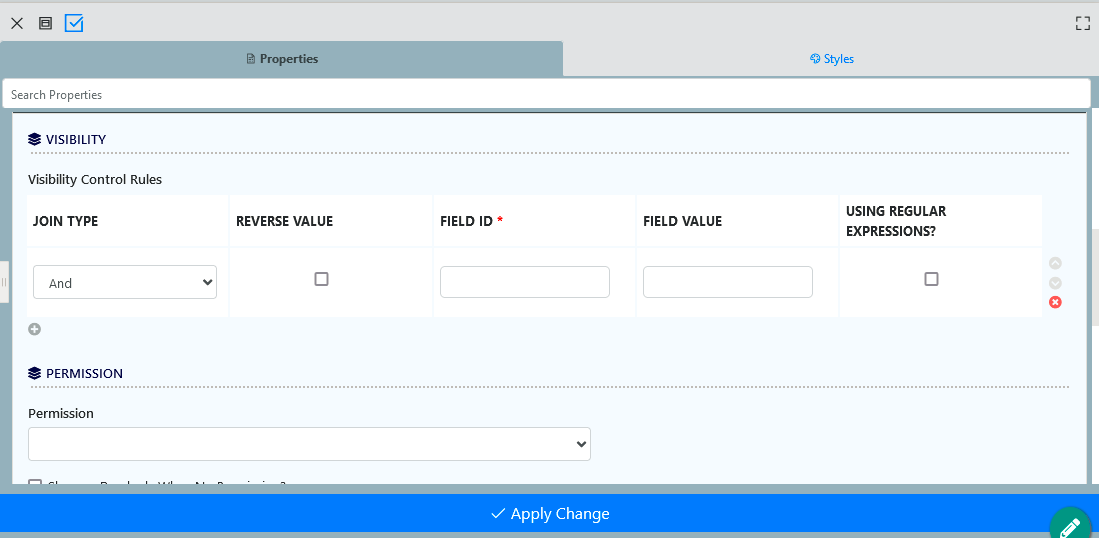The width and height of the screenshot is (1099, 538).
Task: Click the Apply Change button
Action: [x=550, y=513]
